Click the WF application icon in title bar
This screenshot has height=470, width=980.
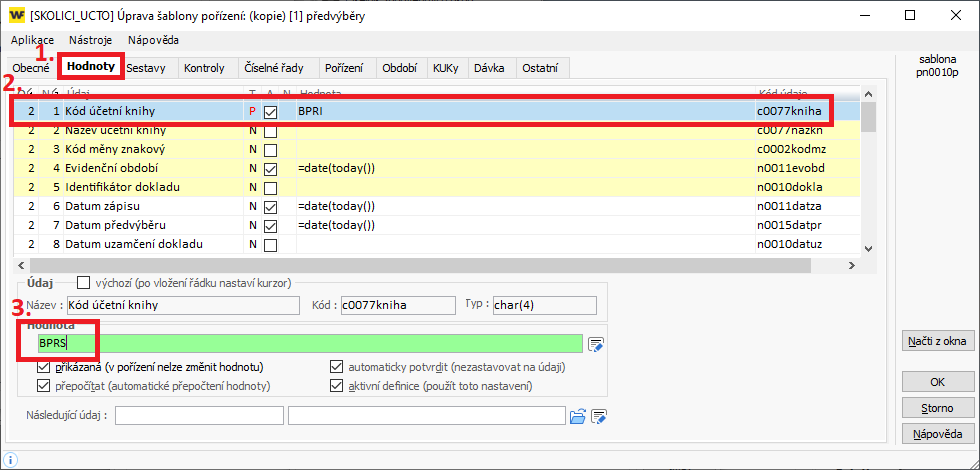[18, 16]
